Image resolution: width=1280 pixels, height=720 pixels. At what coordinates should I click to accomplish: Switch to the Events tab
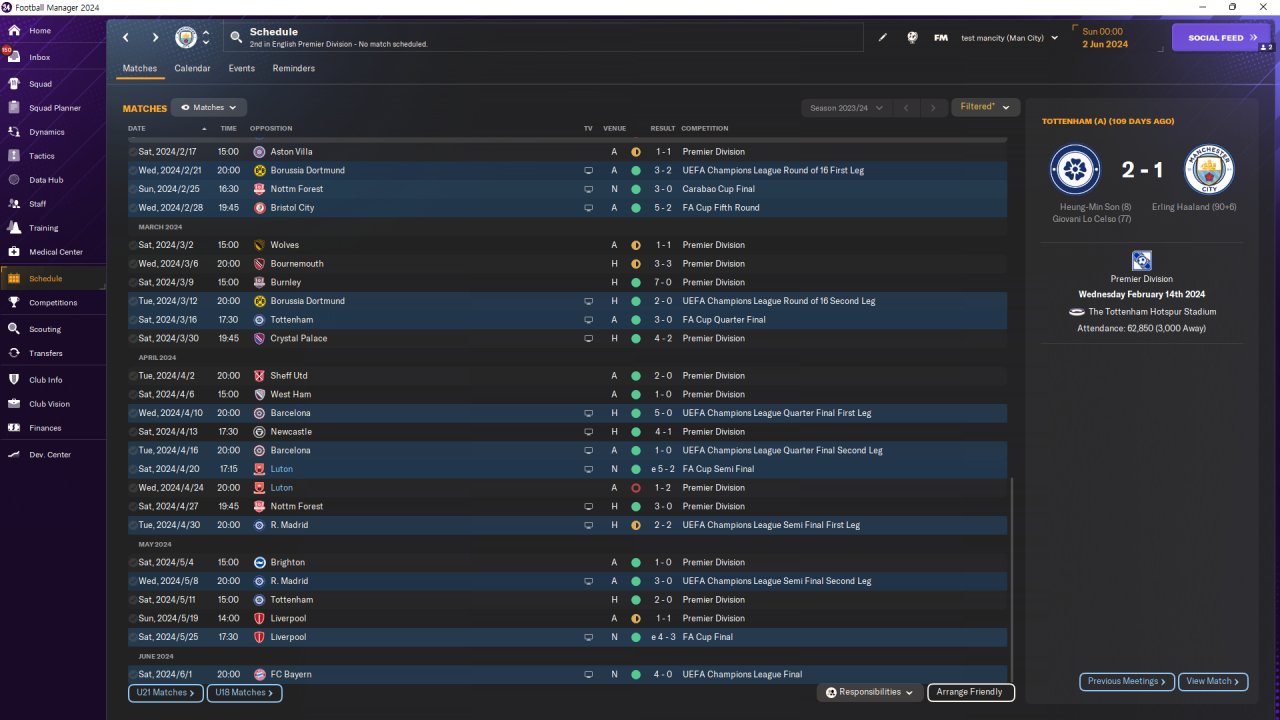click(x=241, y=69)
